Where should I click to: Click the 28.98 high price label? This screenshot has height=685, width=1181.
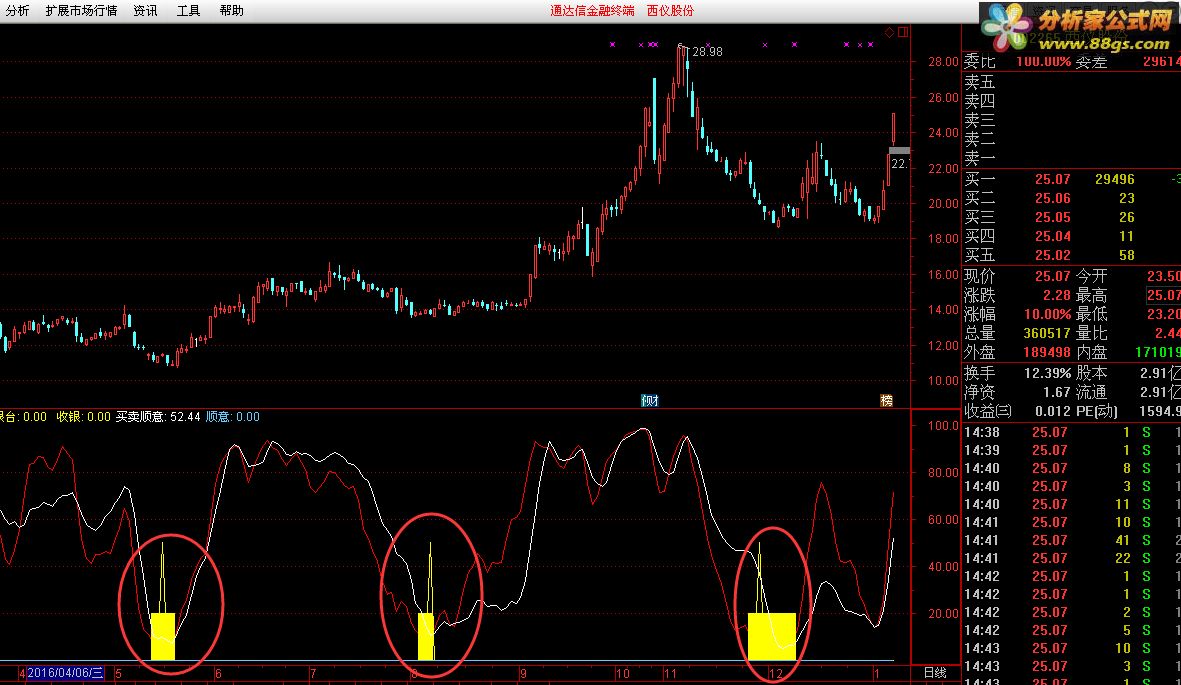click(707, 51)
